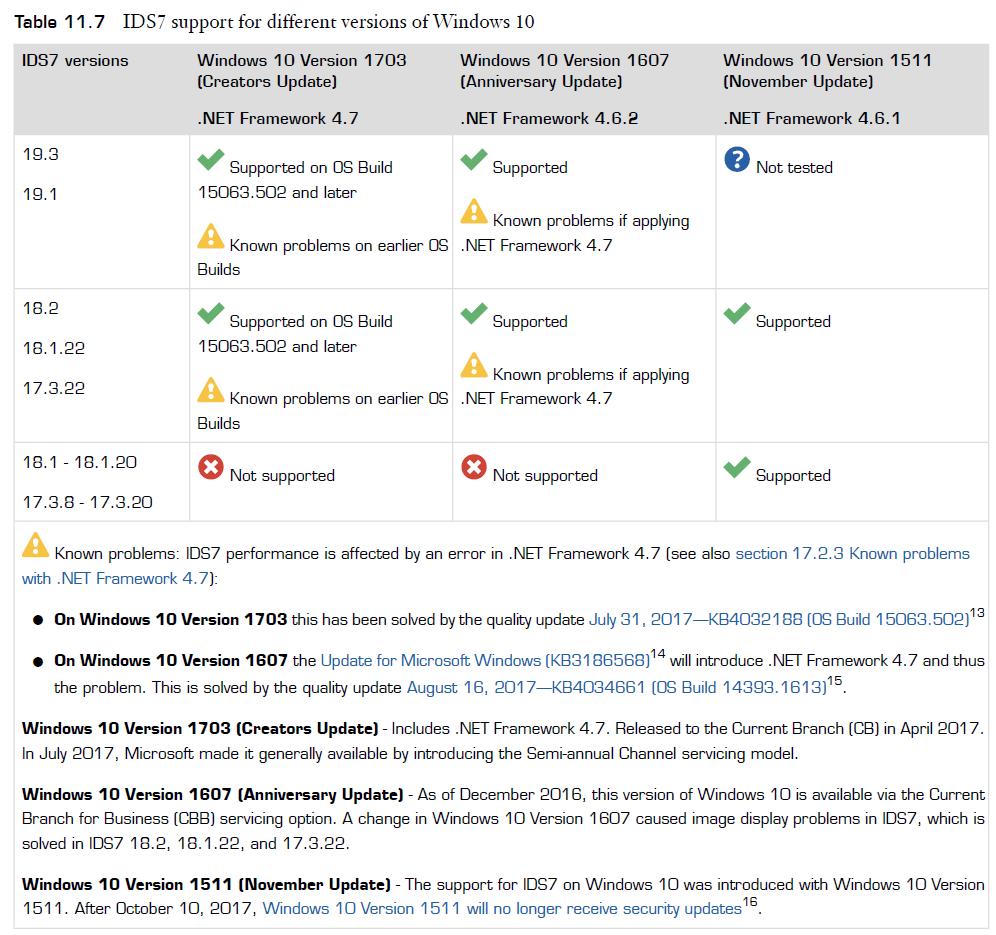Screen dimensions: 996x935
Task: Click the '18.1 - 18.1.20' version range
Action: pyautogui.click(x=80, y=462)
